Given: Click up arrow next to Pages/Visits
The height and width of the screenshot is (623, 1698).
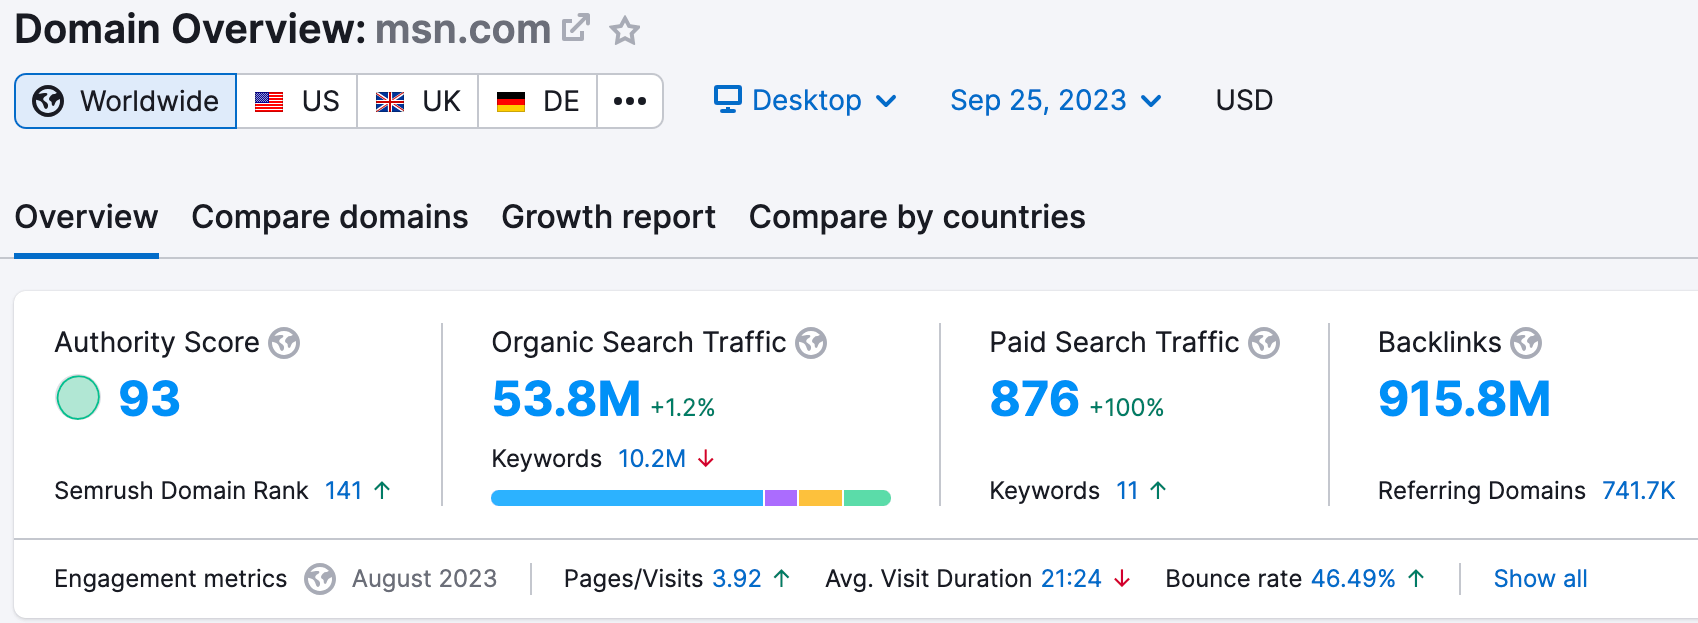Looking at the screenshot, I should 782,578.
